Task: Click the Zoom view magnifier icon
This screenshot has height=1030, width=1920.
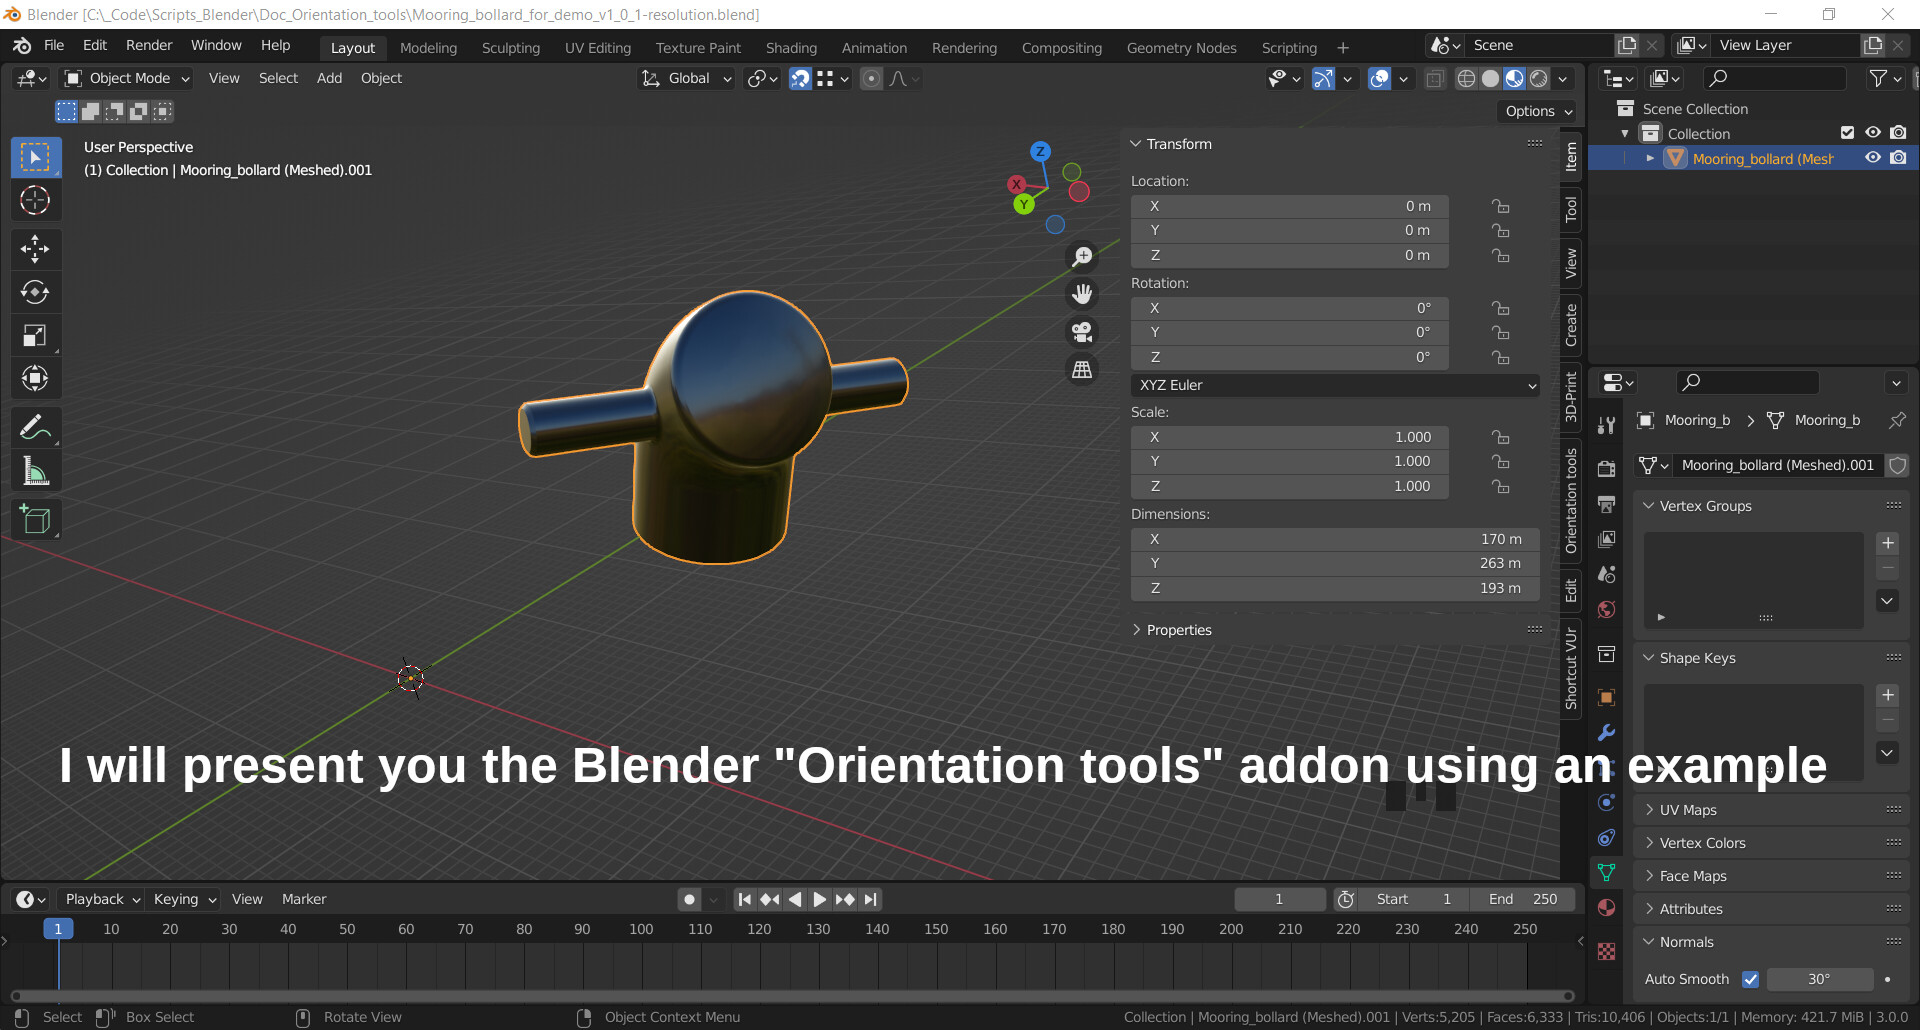Action: point(1082,257)
